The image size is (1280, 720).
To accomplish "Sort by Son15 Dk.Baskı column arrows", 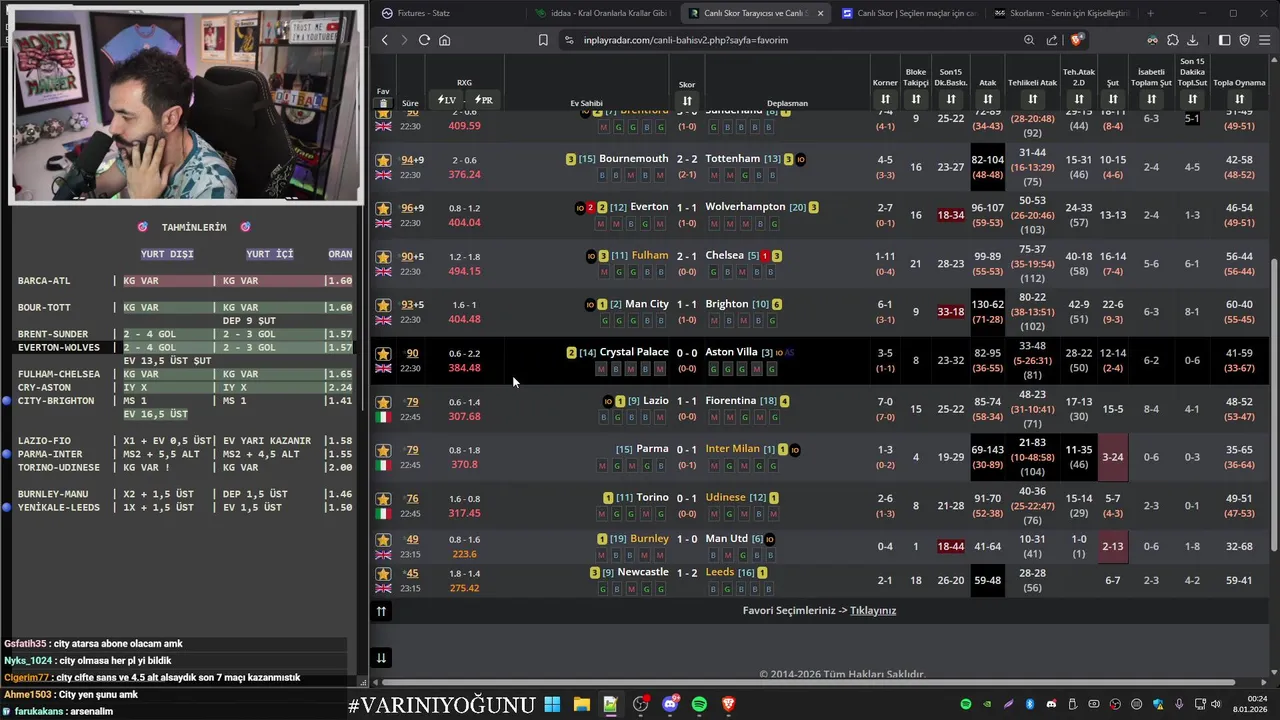I will pyautogui.click(x=951, y=99).
